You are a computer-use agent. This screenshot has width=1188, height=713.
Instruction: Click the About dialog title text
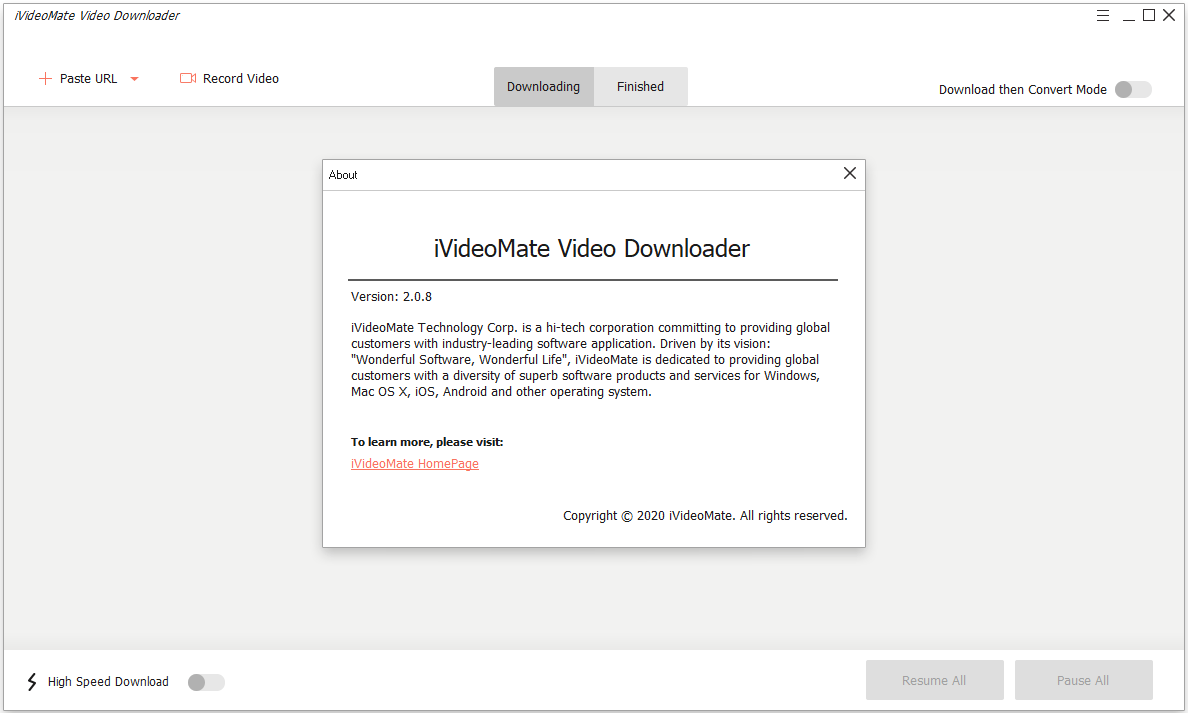click(342, 175)
